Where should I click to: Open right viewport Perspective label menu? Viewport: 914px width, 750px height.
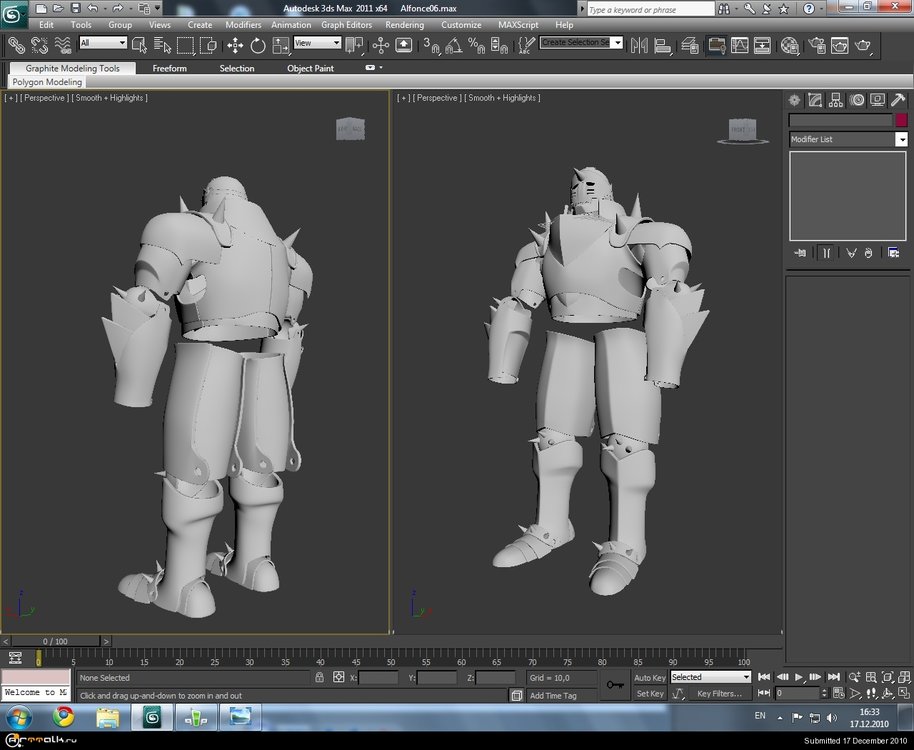click(x=437, y=98)
